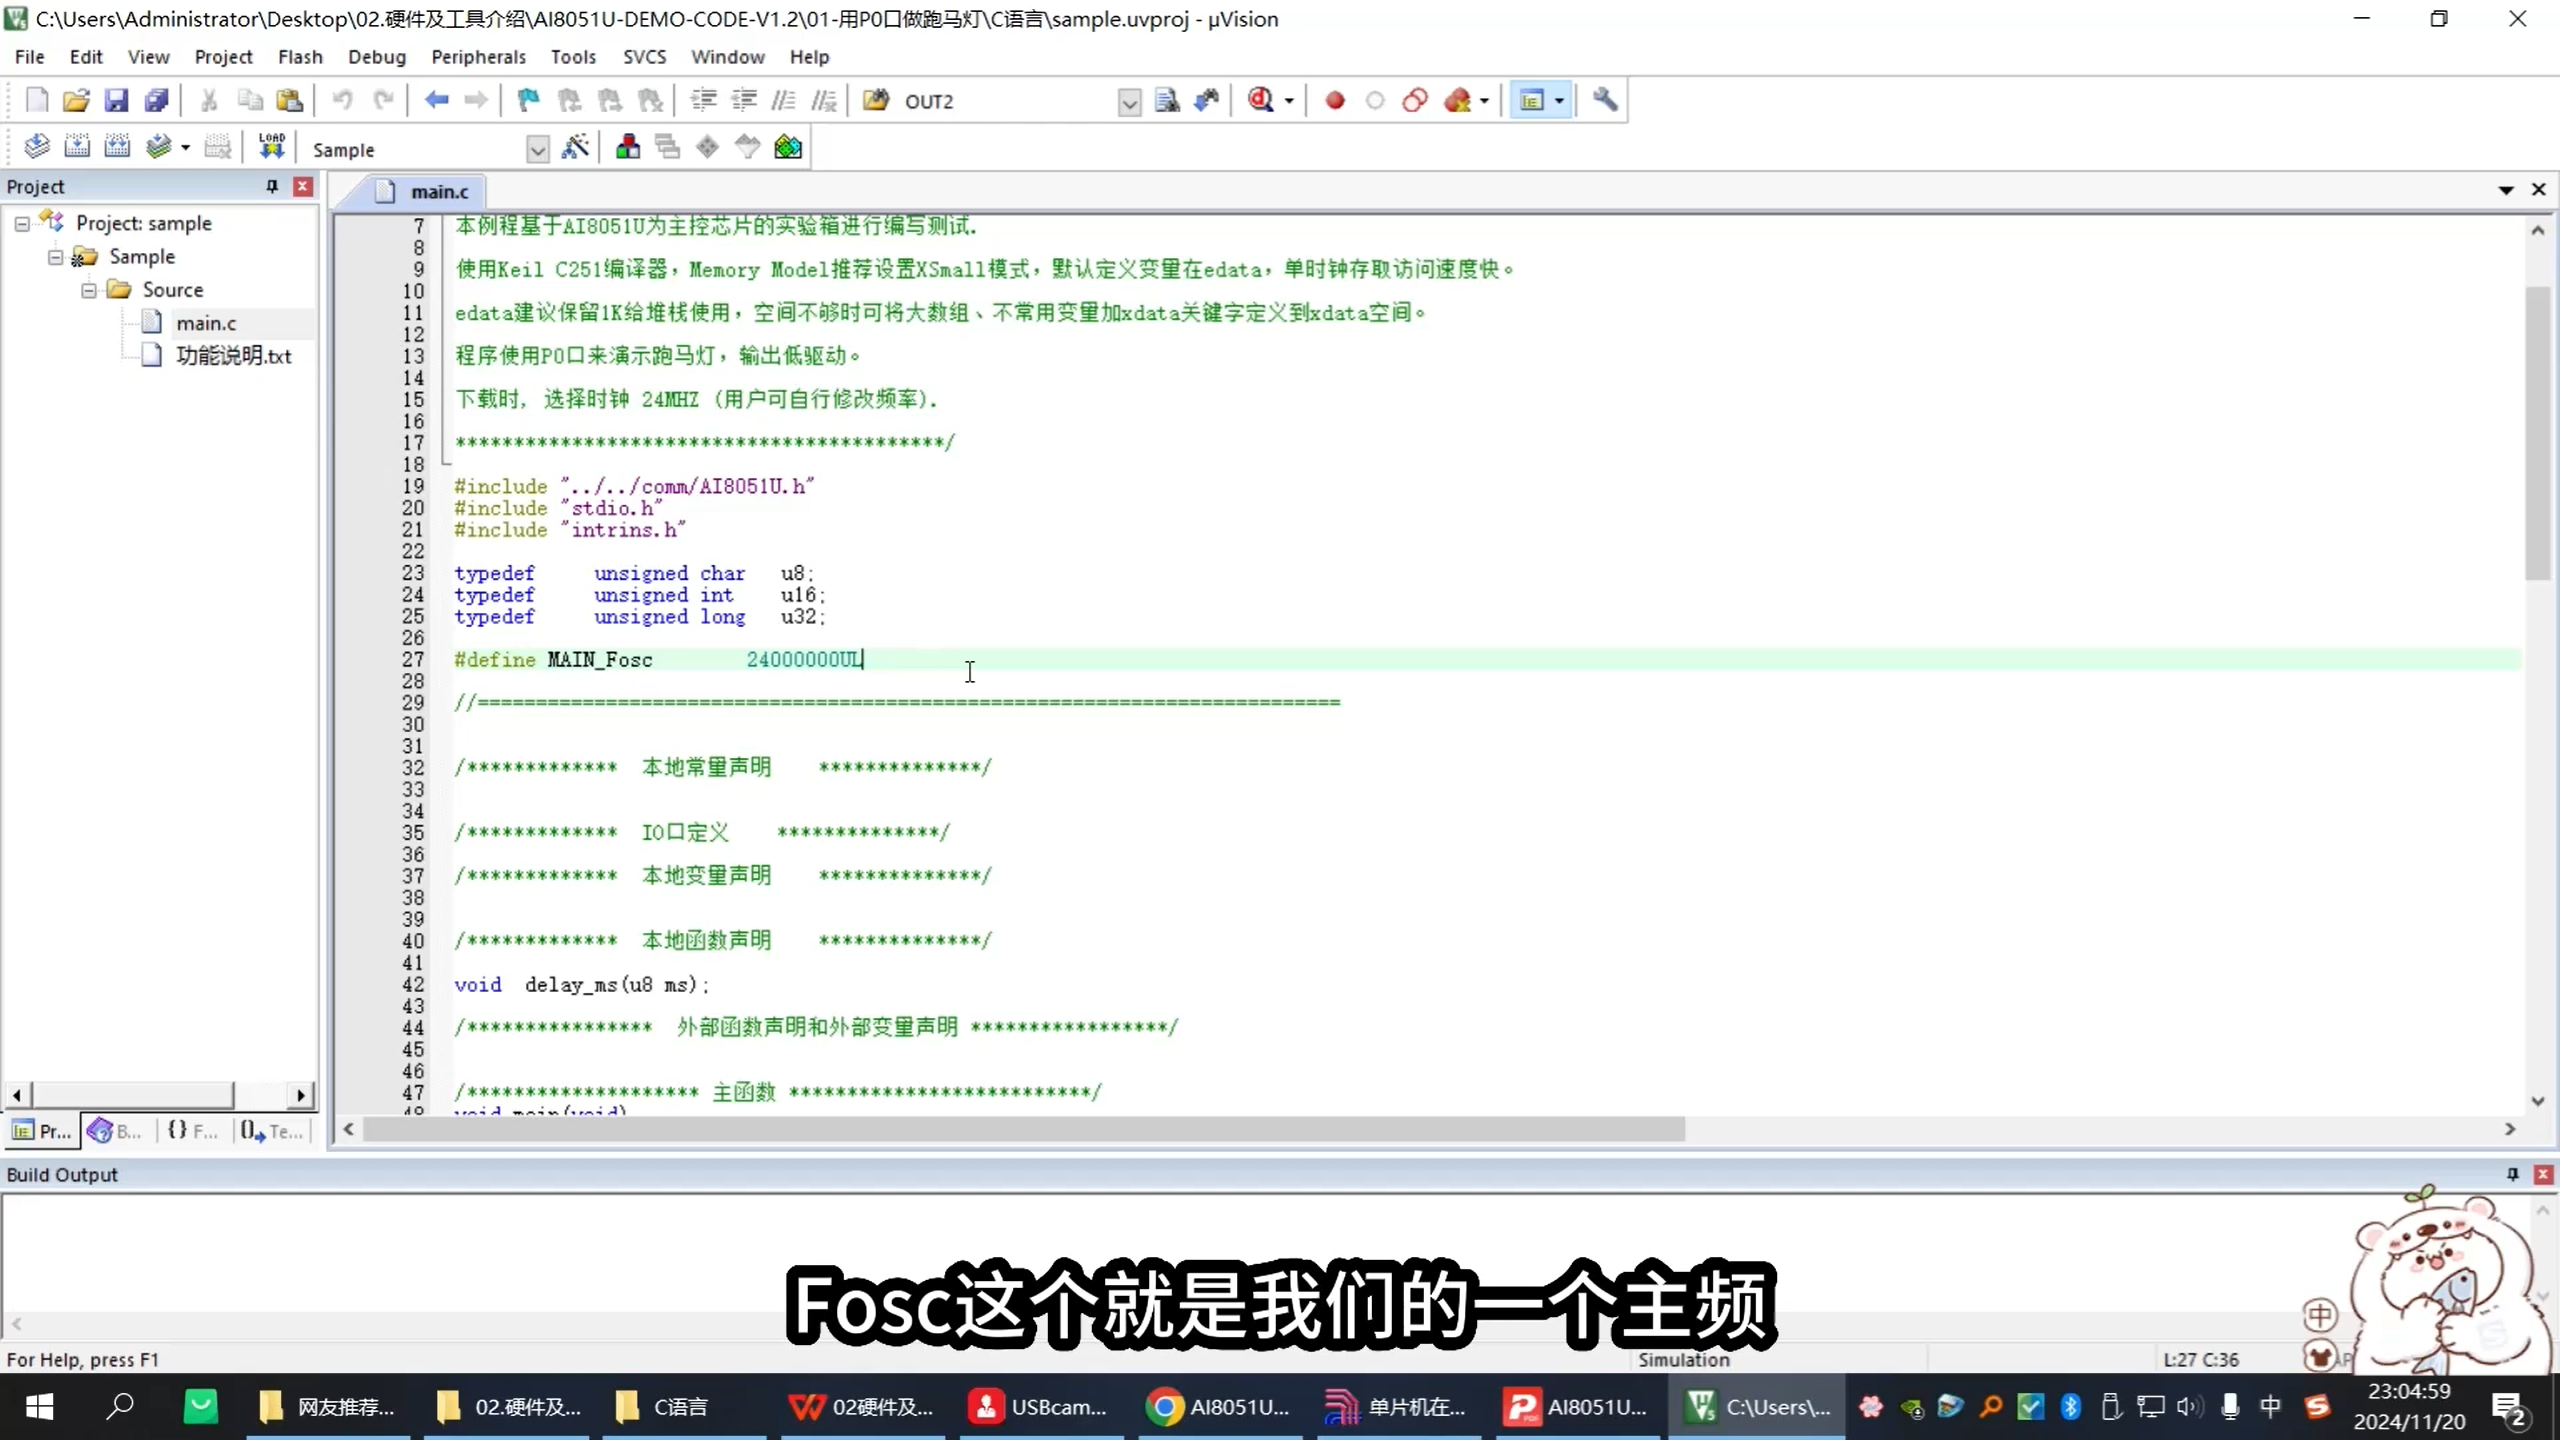Click the LOAD download-to-flash icon
Viewport: 2560px width, 1440px height.
[x=271, y=146]
